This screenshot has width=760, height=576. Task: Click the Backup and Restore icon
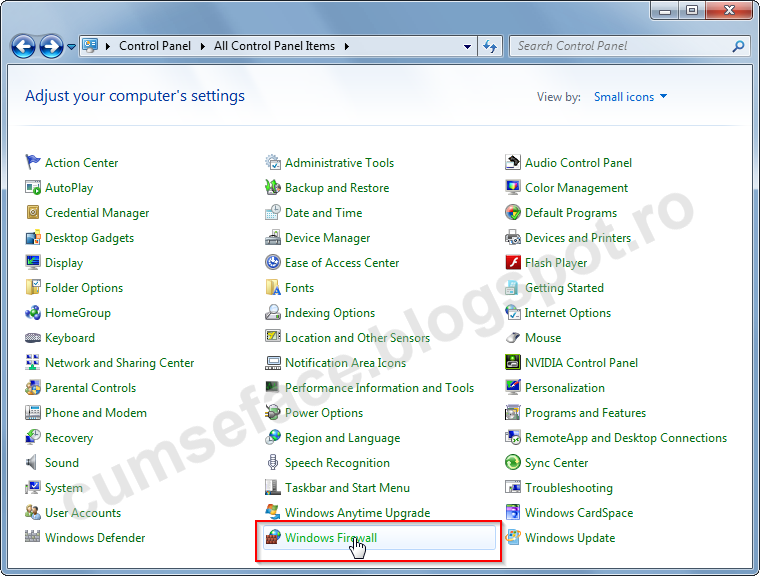pos(273,187)
